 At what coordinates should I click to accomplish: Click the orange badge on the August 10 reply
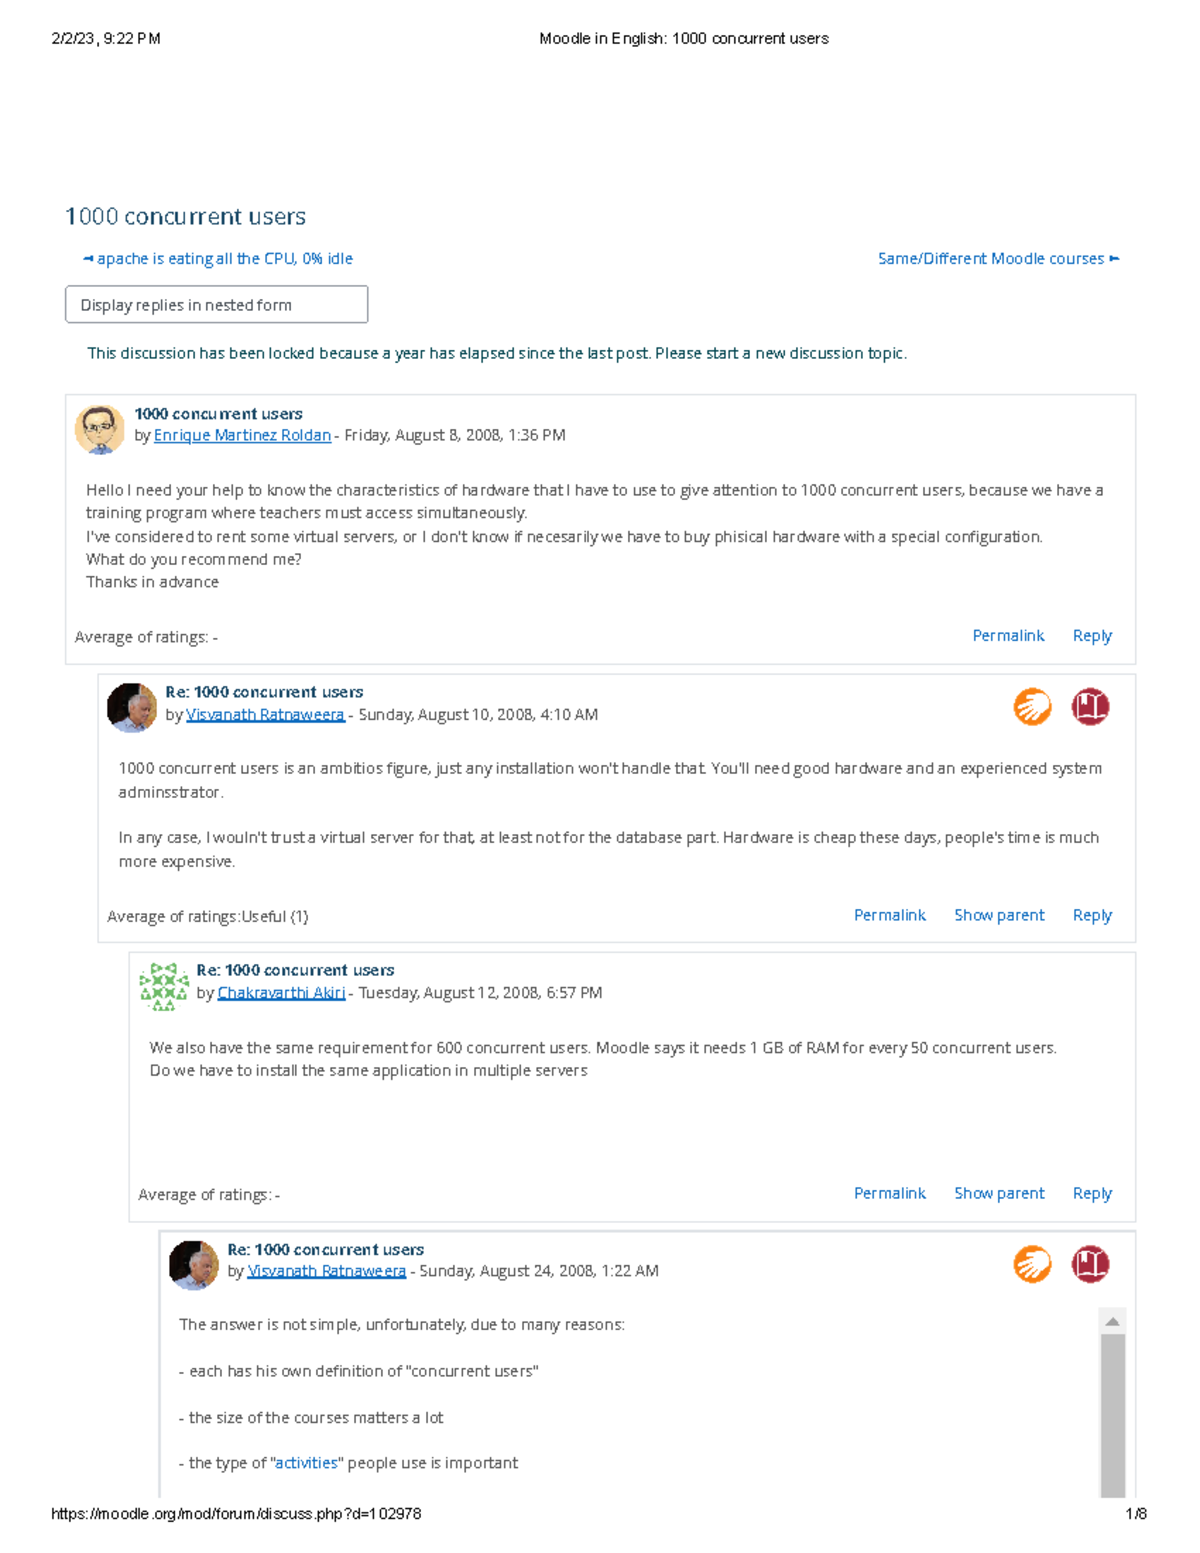point(1032,707)
